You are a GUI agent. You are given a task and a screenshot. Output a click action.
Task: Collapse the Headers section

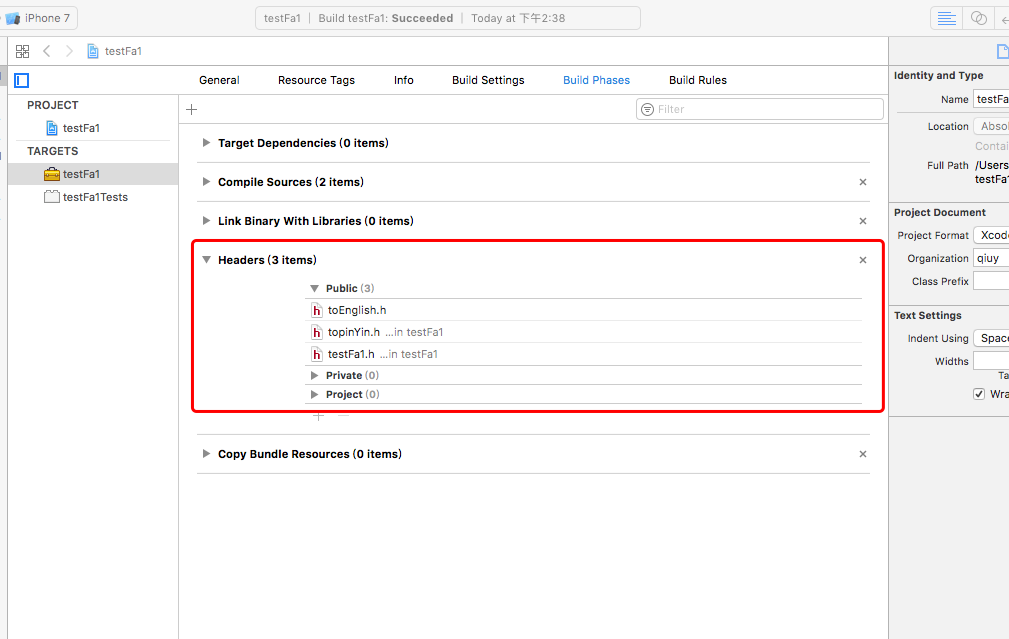tap(206, 260)
